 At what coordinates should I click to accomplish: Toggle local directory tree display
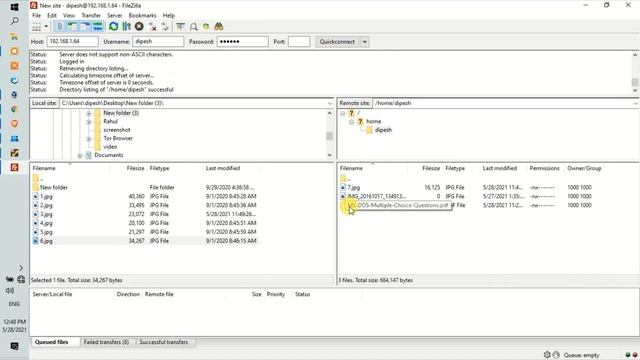[x=72, y=27]
